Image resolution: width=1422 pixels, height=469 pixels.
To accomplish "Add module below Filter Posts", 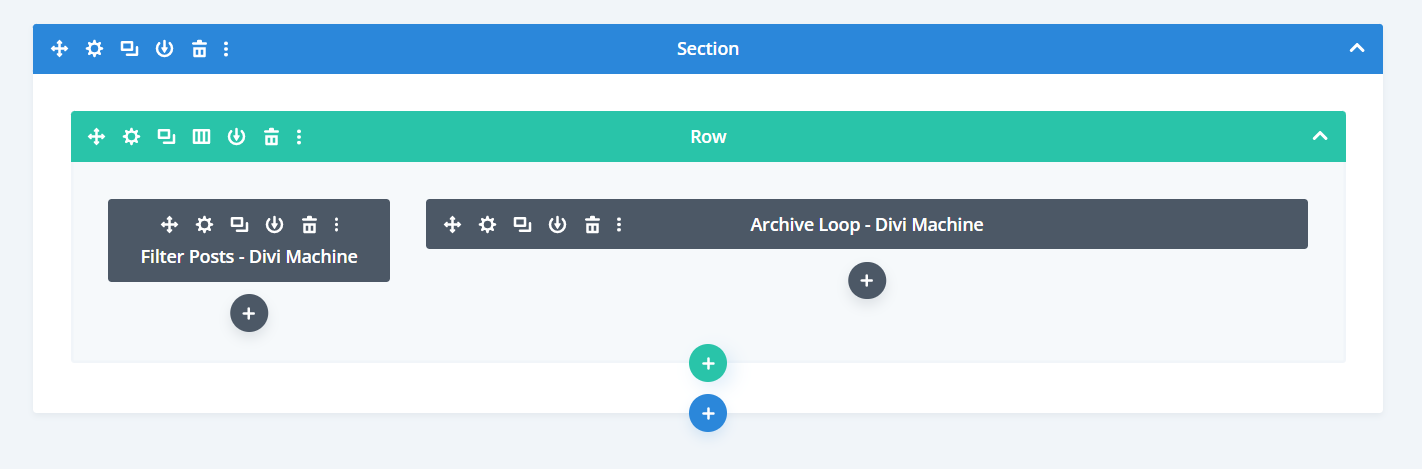I will click(249, 313).
